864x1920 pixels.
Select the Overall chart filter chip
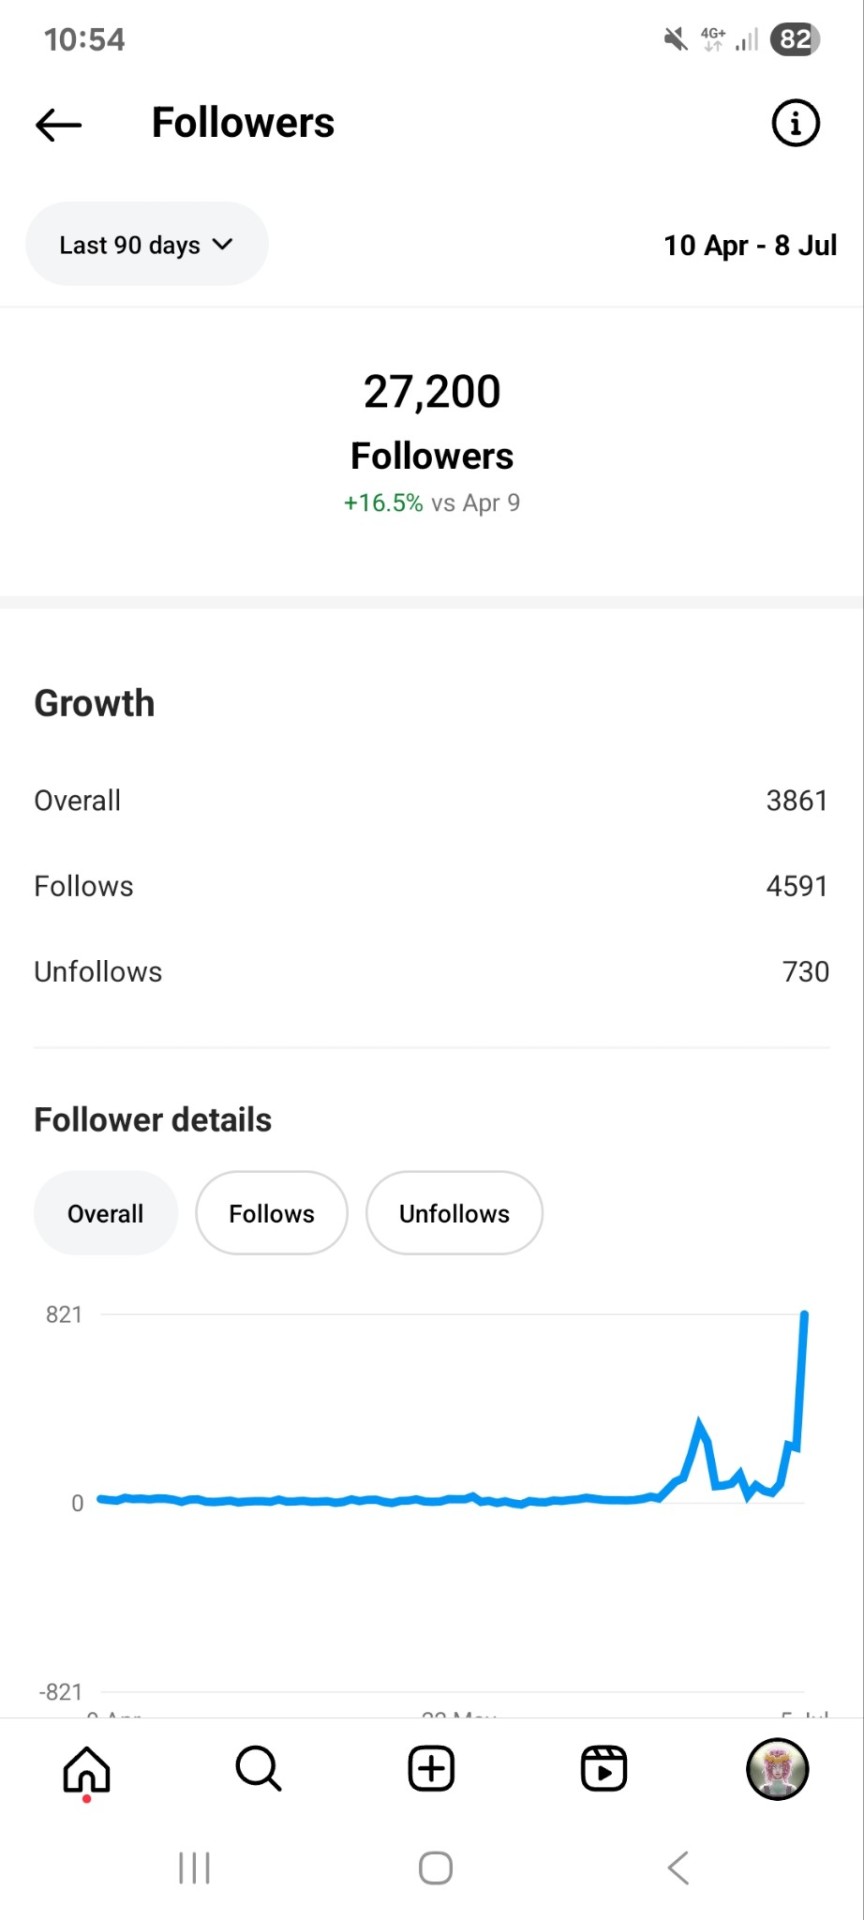(x=105, y=1213)
